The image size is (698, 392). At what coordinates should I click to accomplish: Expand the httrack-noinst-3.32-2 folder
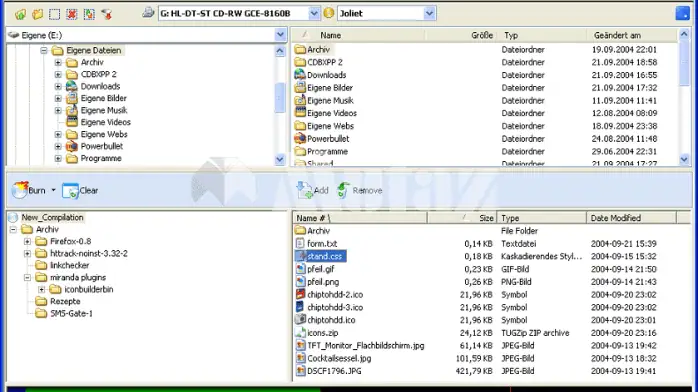coord(28,253)
